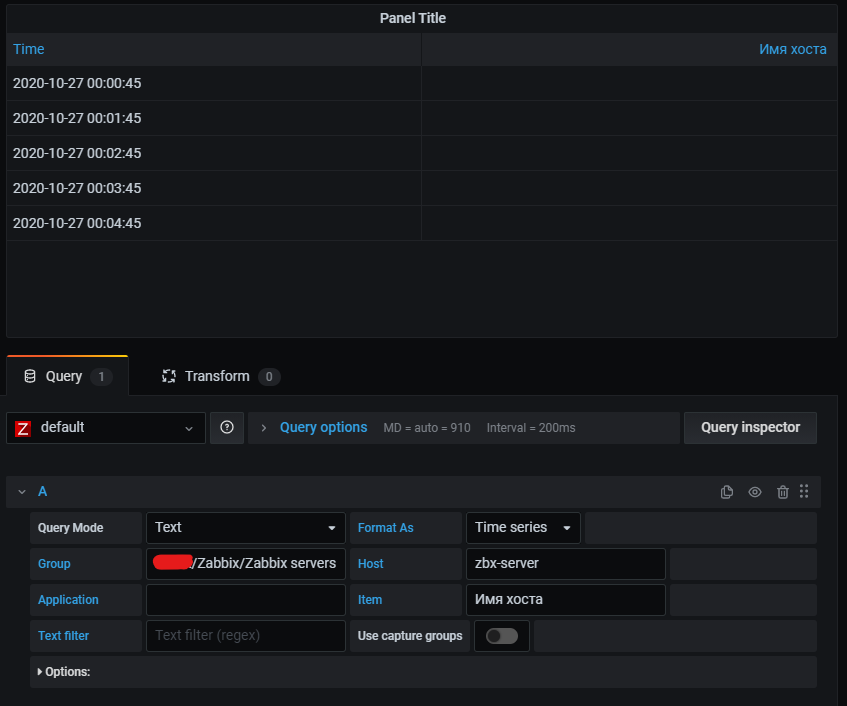Viewport: 847px width, 706px height.
Task: Switch to the Transform tab
Action: [x=221, y=376]
